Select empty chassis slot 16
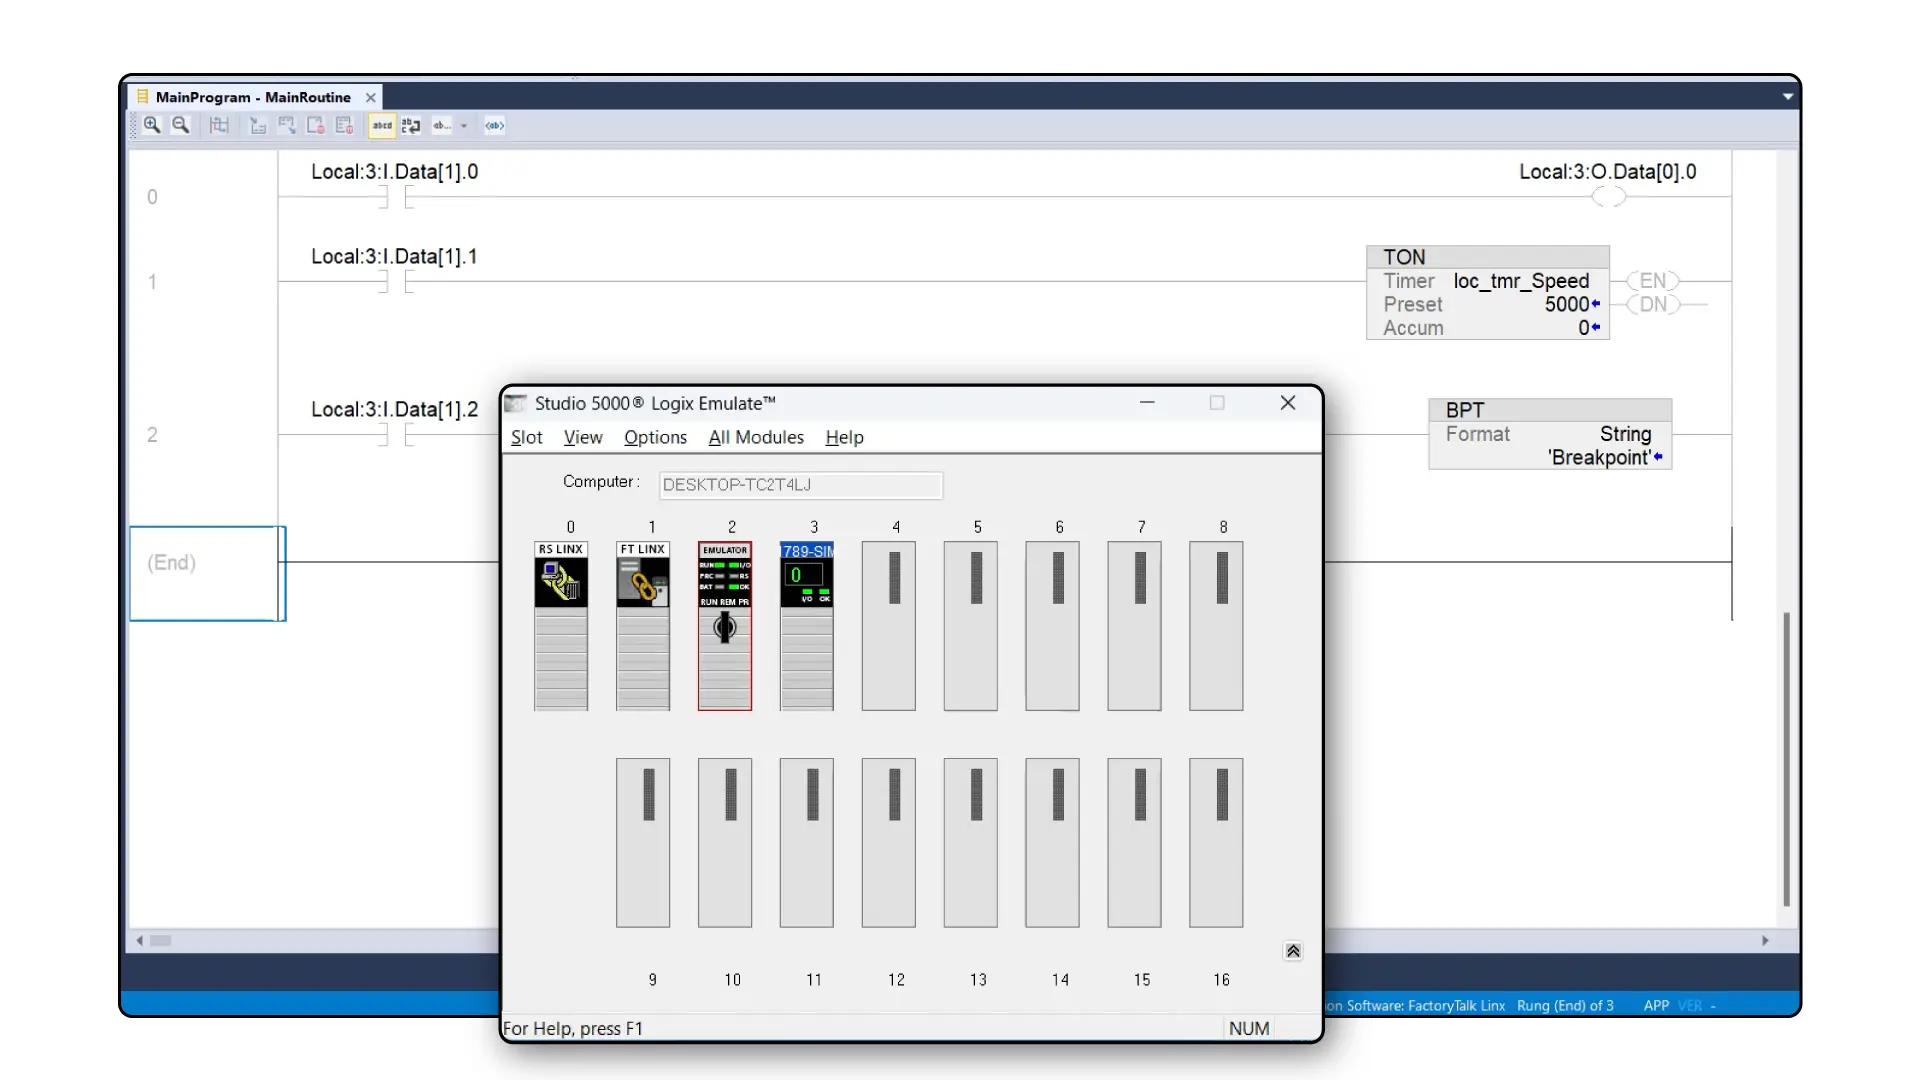This screenshot has width=1920, height=1080. pos(1216,843)
